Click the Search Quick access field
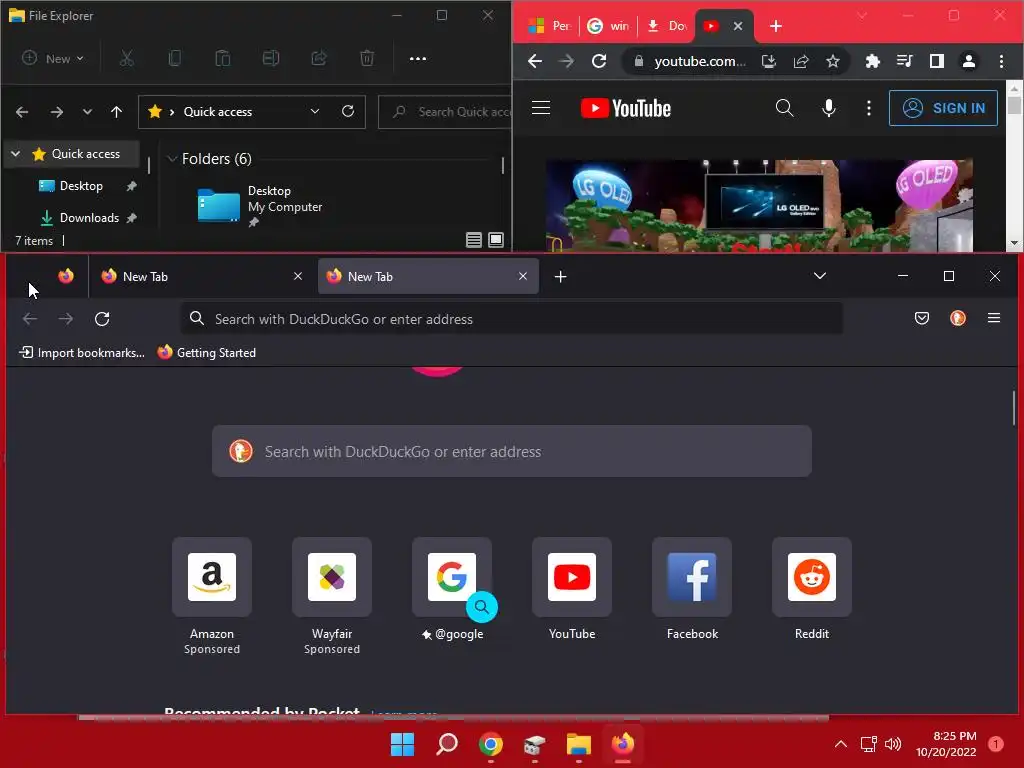The height and width of the screenshot is (768, 1024). (445, 112)
